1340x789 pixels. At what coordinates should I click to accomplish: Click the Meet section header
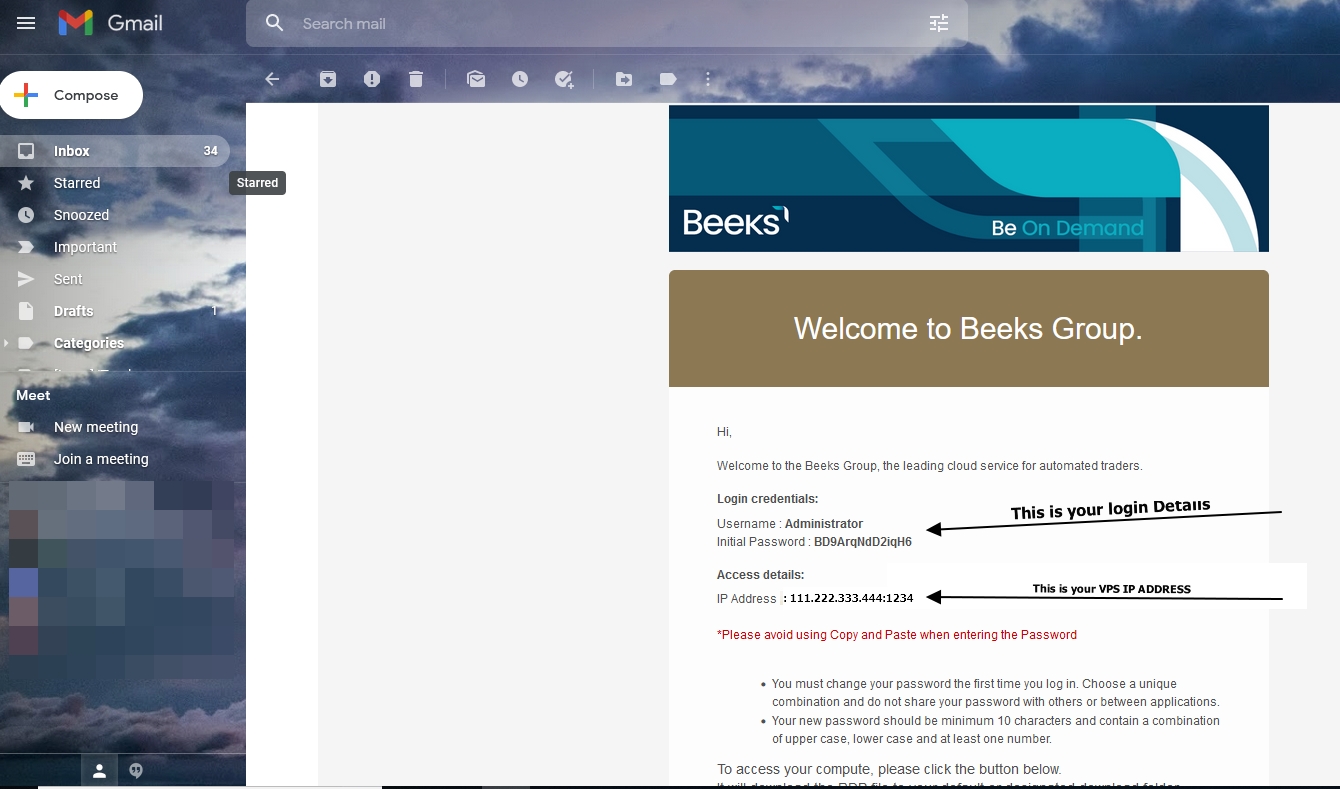point(33,395)
